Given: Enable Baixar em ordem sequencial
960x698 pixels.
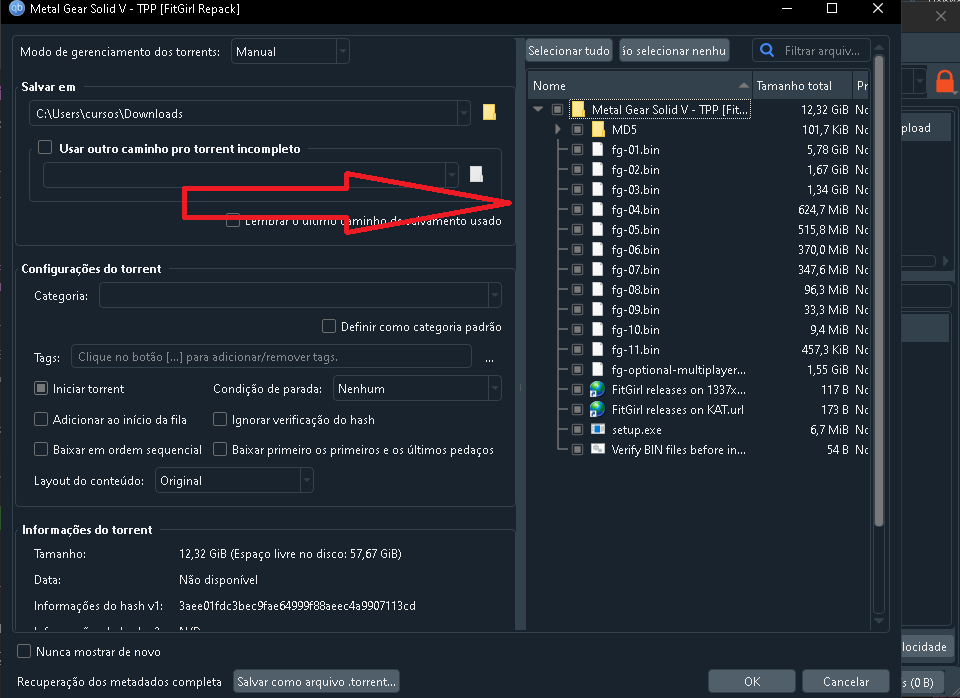Looking at the screenshot, I should coord(41,450).
